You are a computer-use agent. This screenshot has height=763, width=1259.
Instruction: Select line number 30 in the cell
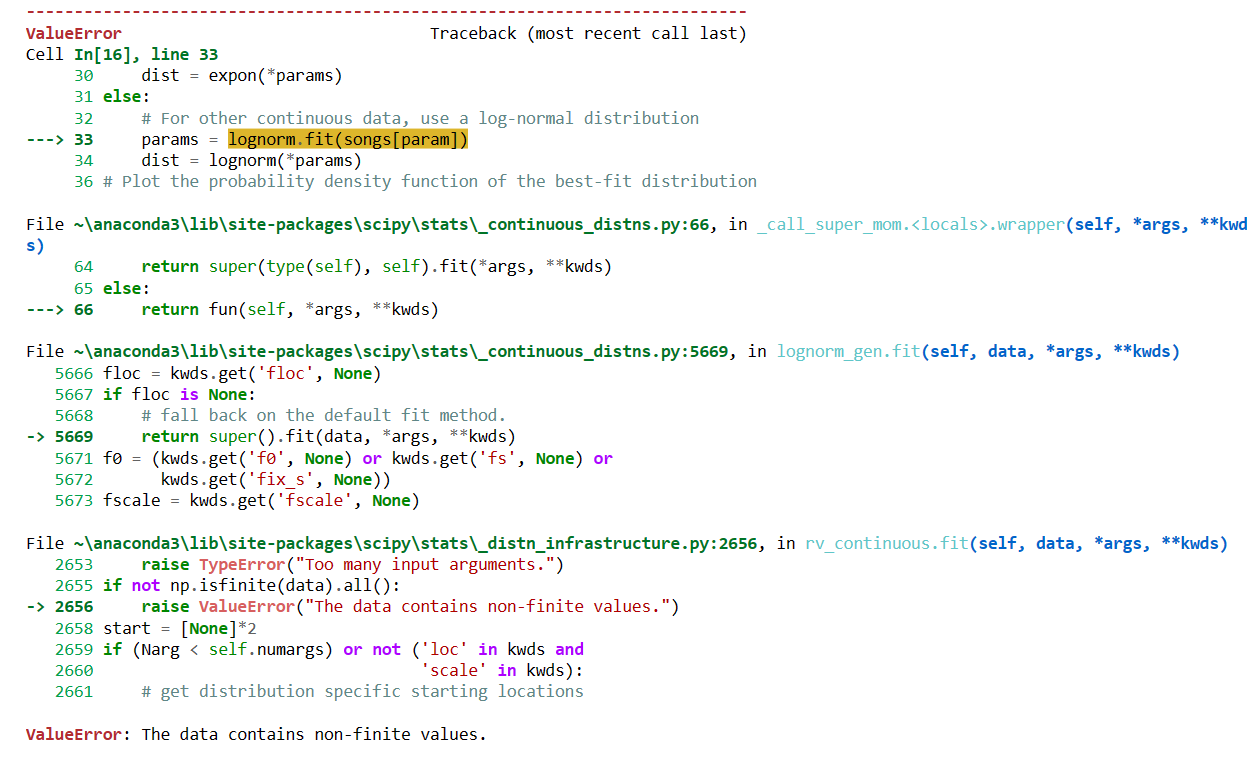point(84,75)
